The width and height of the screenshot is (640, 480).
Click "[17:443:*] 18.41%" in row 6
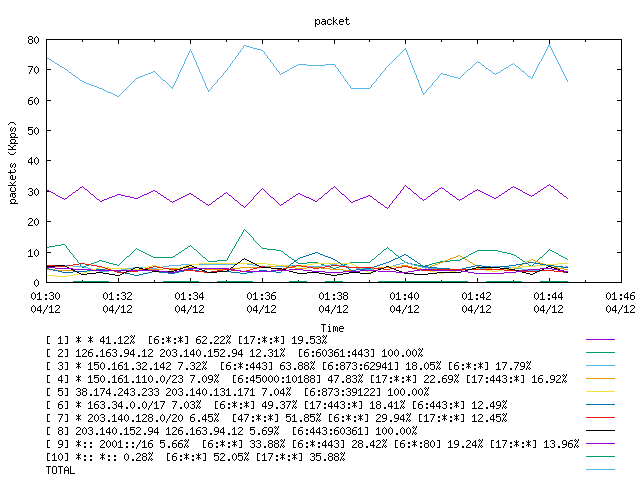click(x=354, y=405)
